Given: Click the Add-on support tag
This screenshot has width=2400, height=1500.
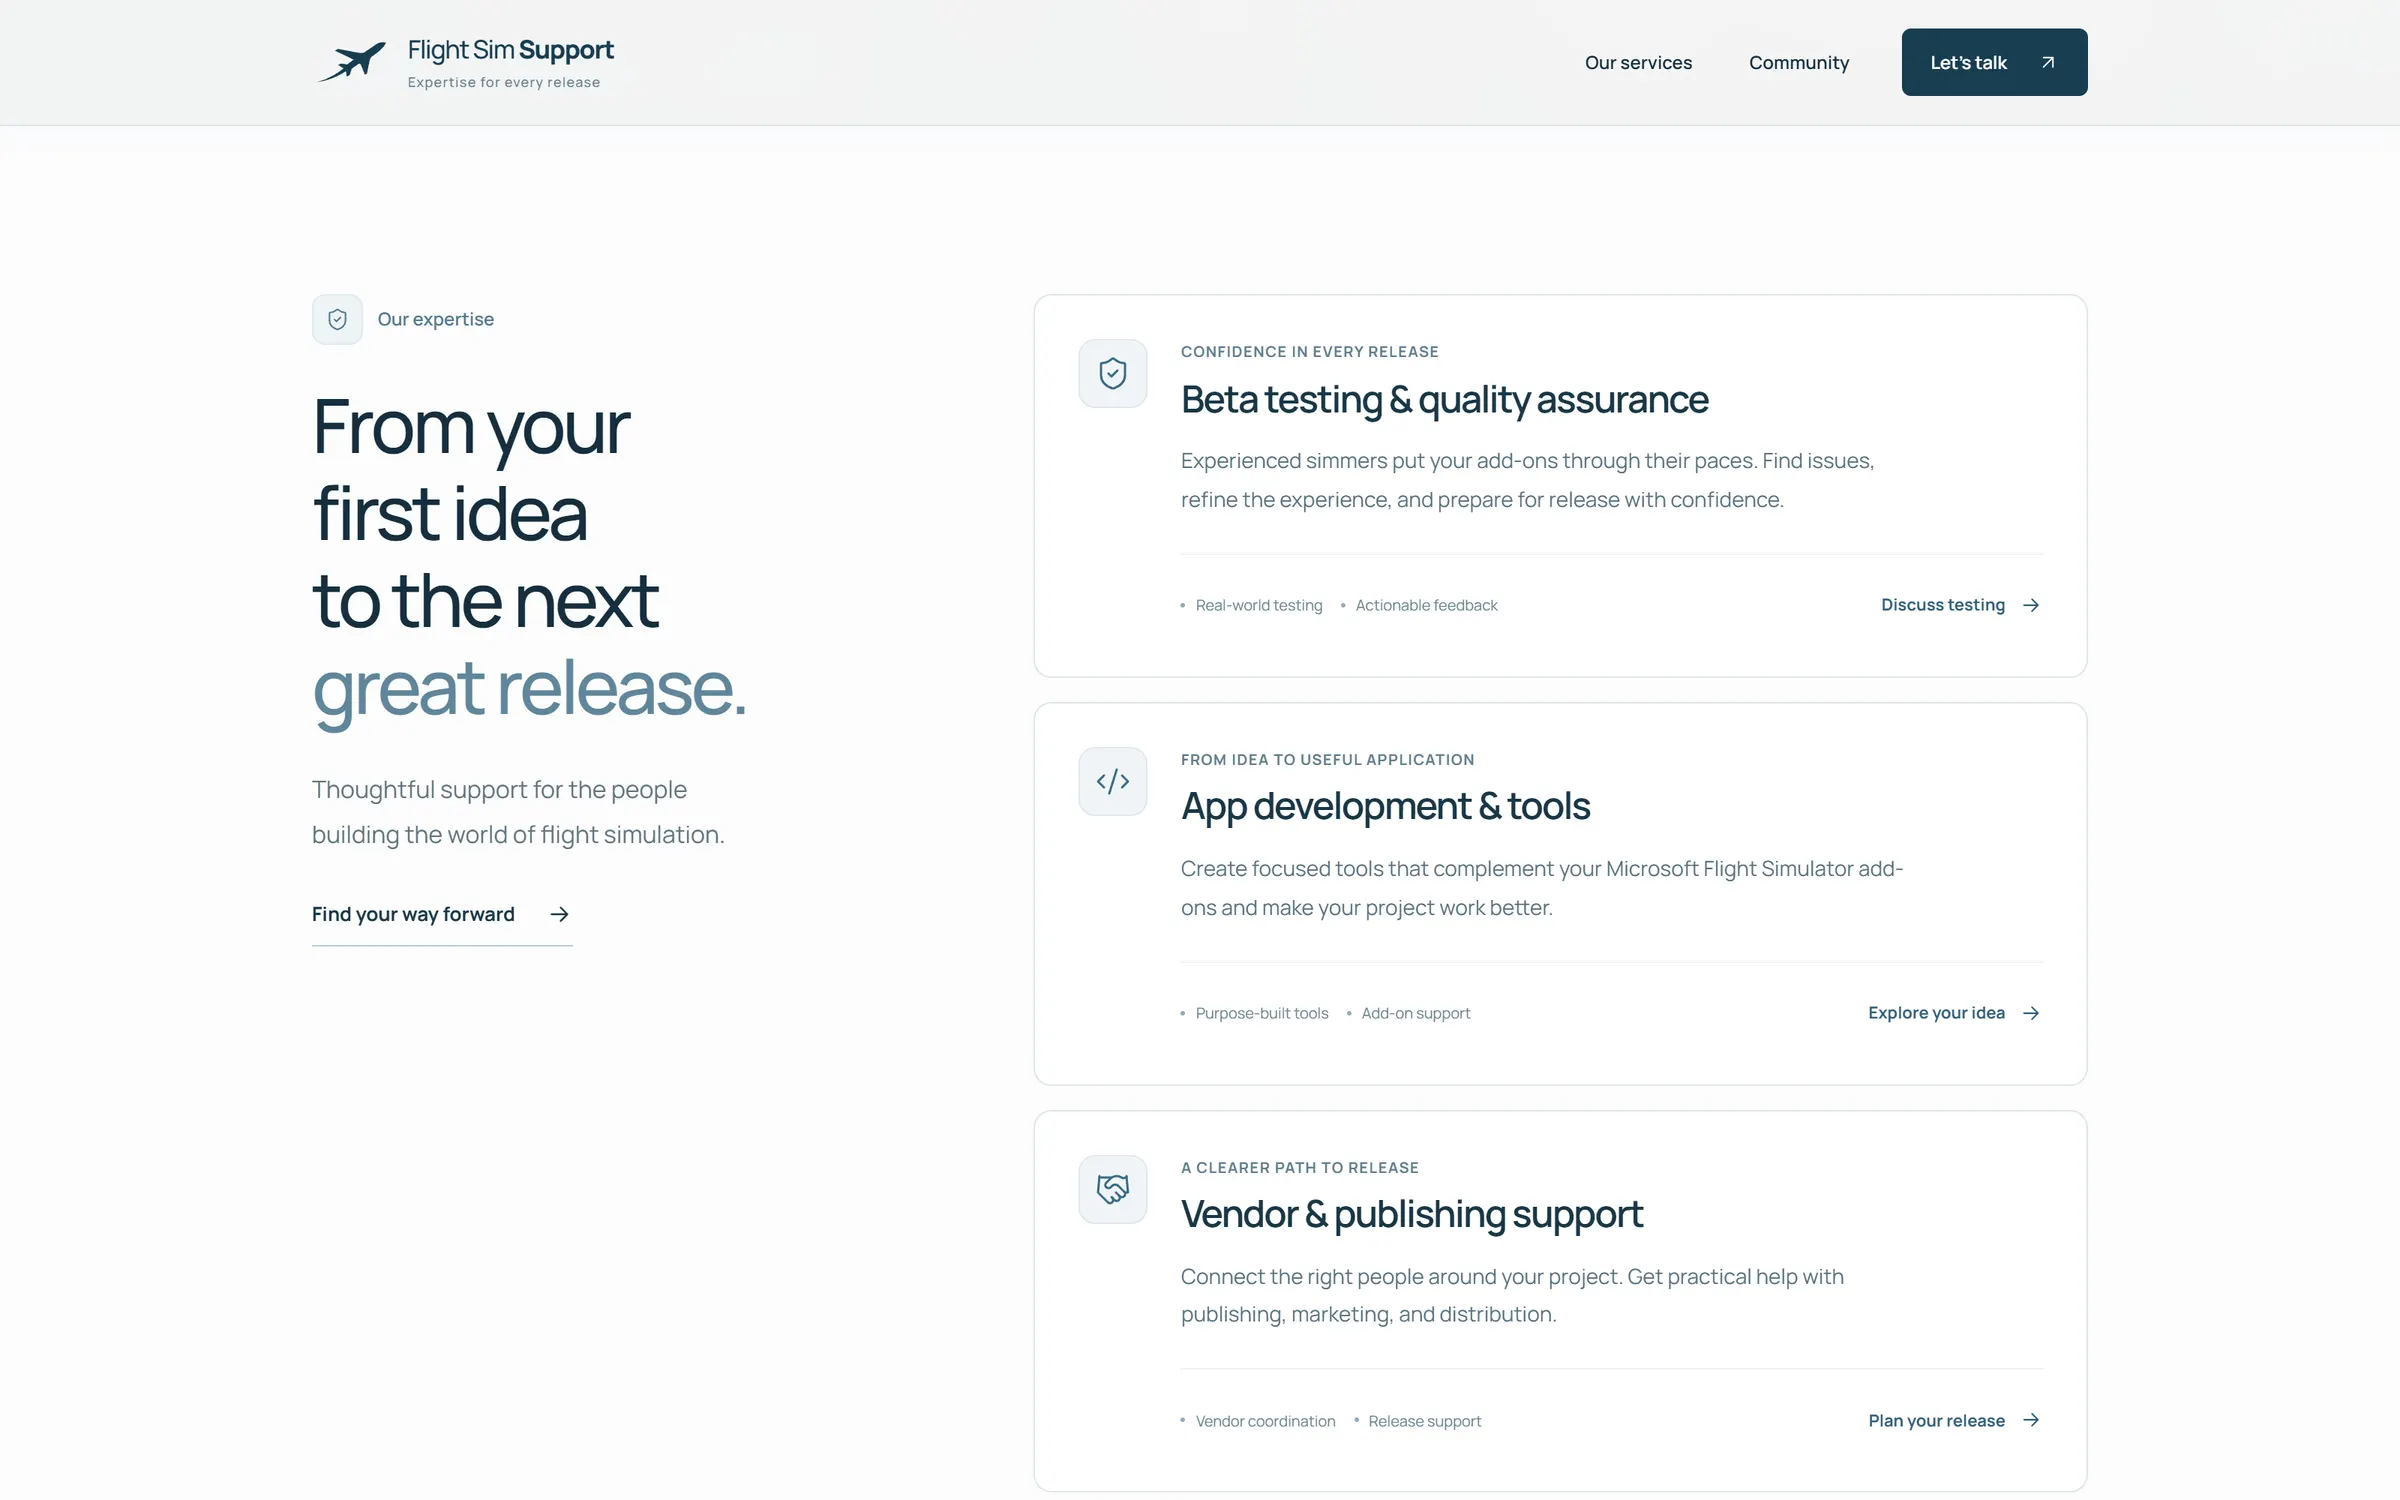Looking at the screenshot, I should tap(1415, 1013).
